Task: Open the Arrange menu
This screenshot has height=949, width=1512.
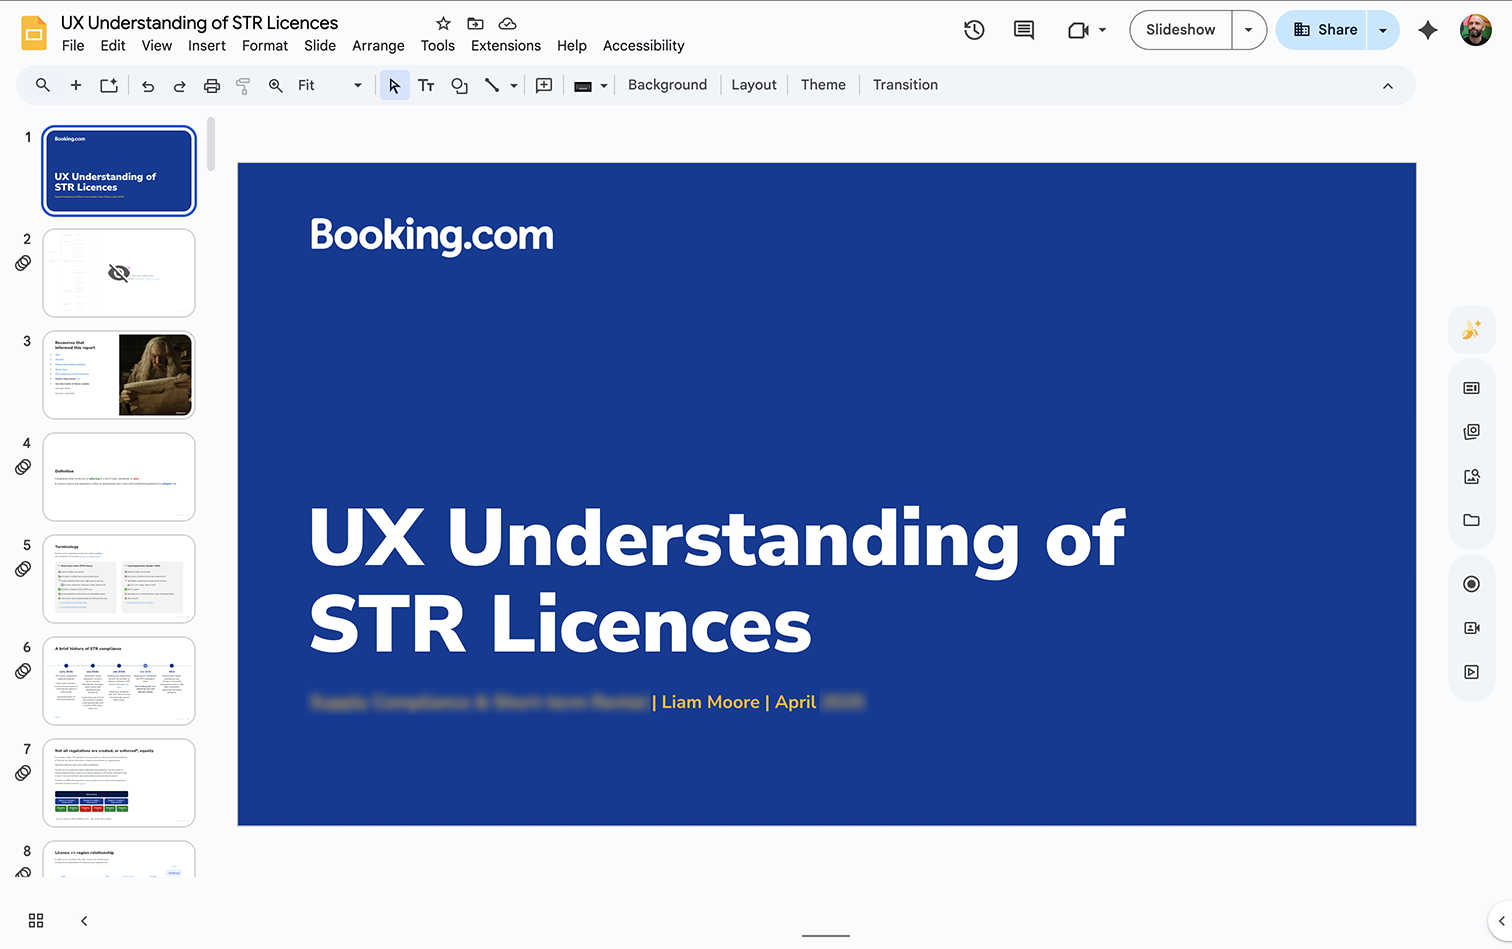Action: 378,45
